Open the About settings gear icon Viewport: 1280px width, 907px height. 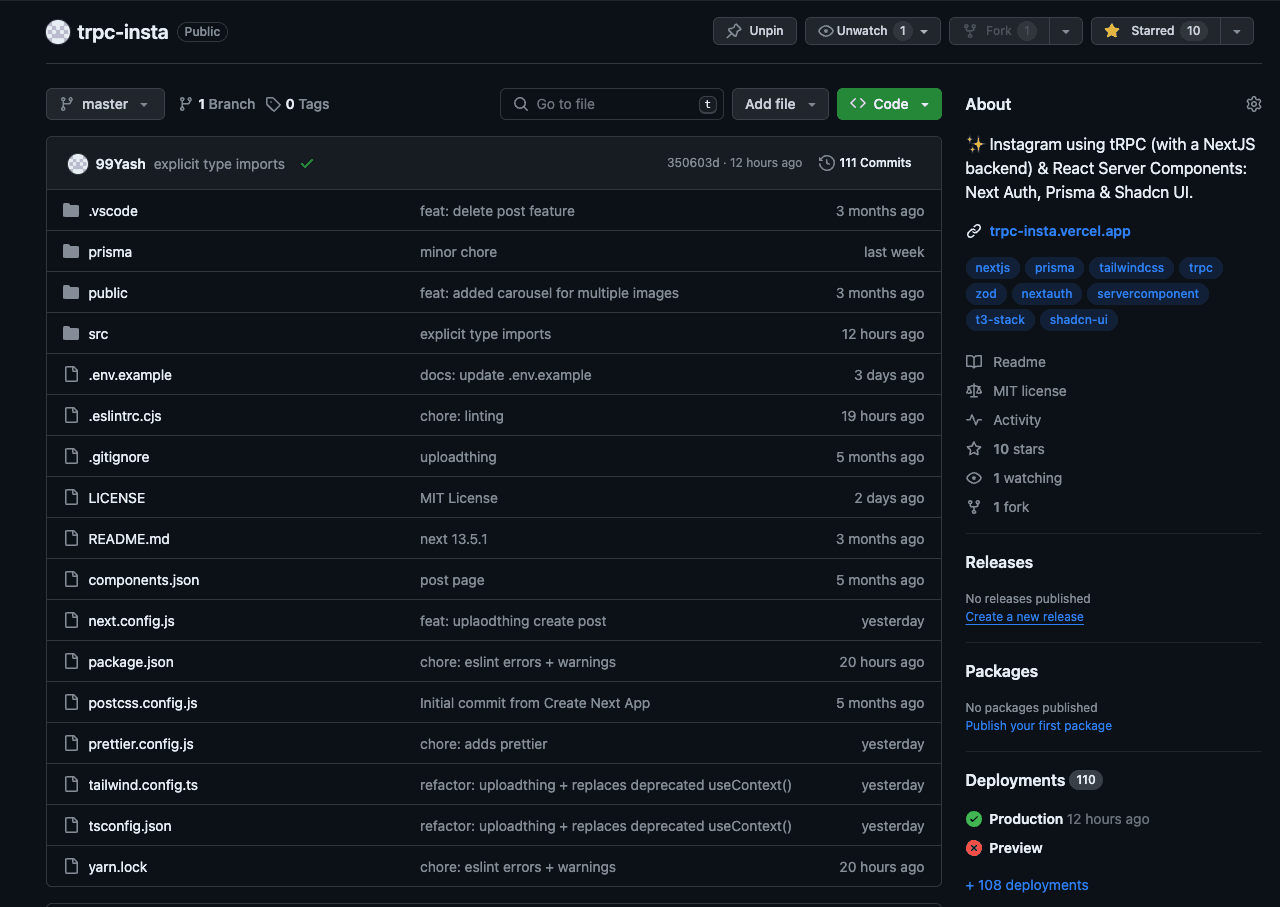coord(1254,104)
